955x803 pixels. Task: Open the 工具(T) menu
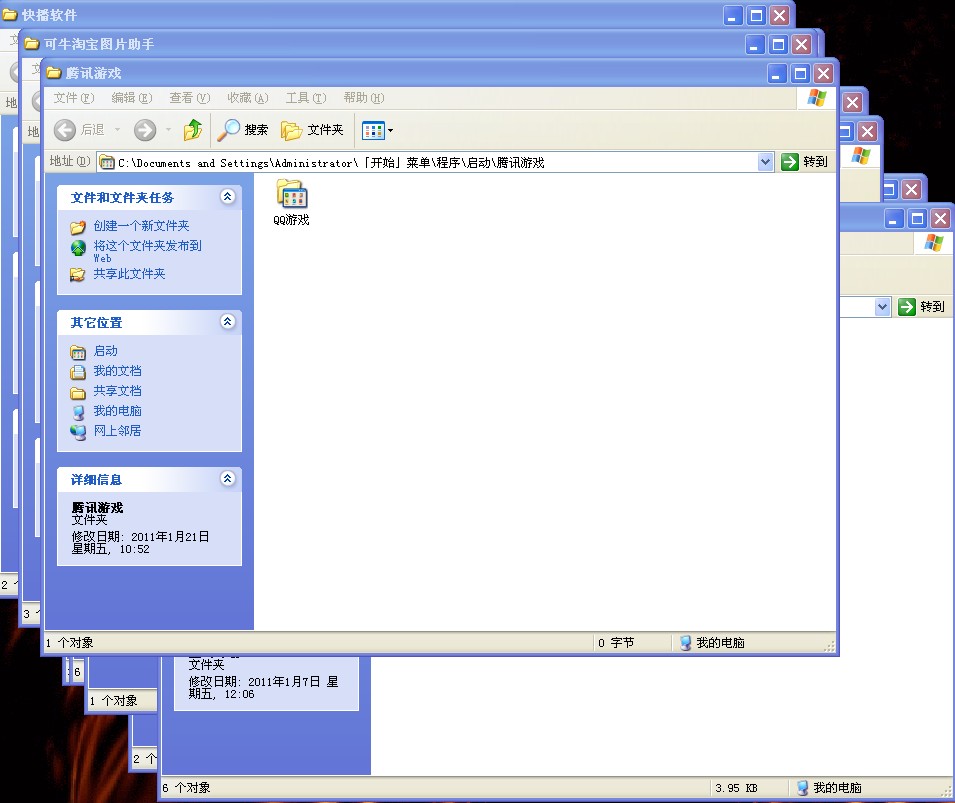306,98
